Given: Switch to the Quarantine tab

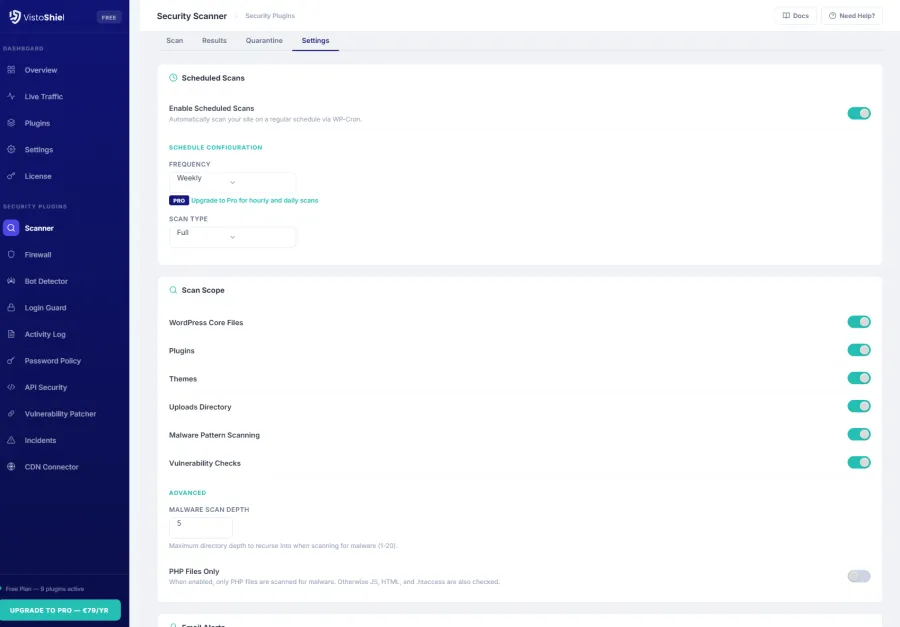Looking at the screenshot, I should pyautogui.click(x=264, y=40).
